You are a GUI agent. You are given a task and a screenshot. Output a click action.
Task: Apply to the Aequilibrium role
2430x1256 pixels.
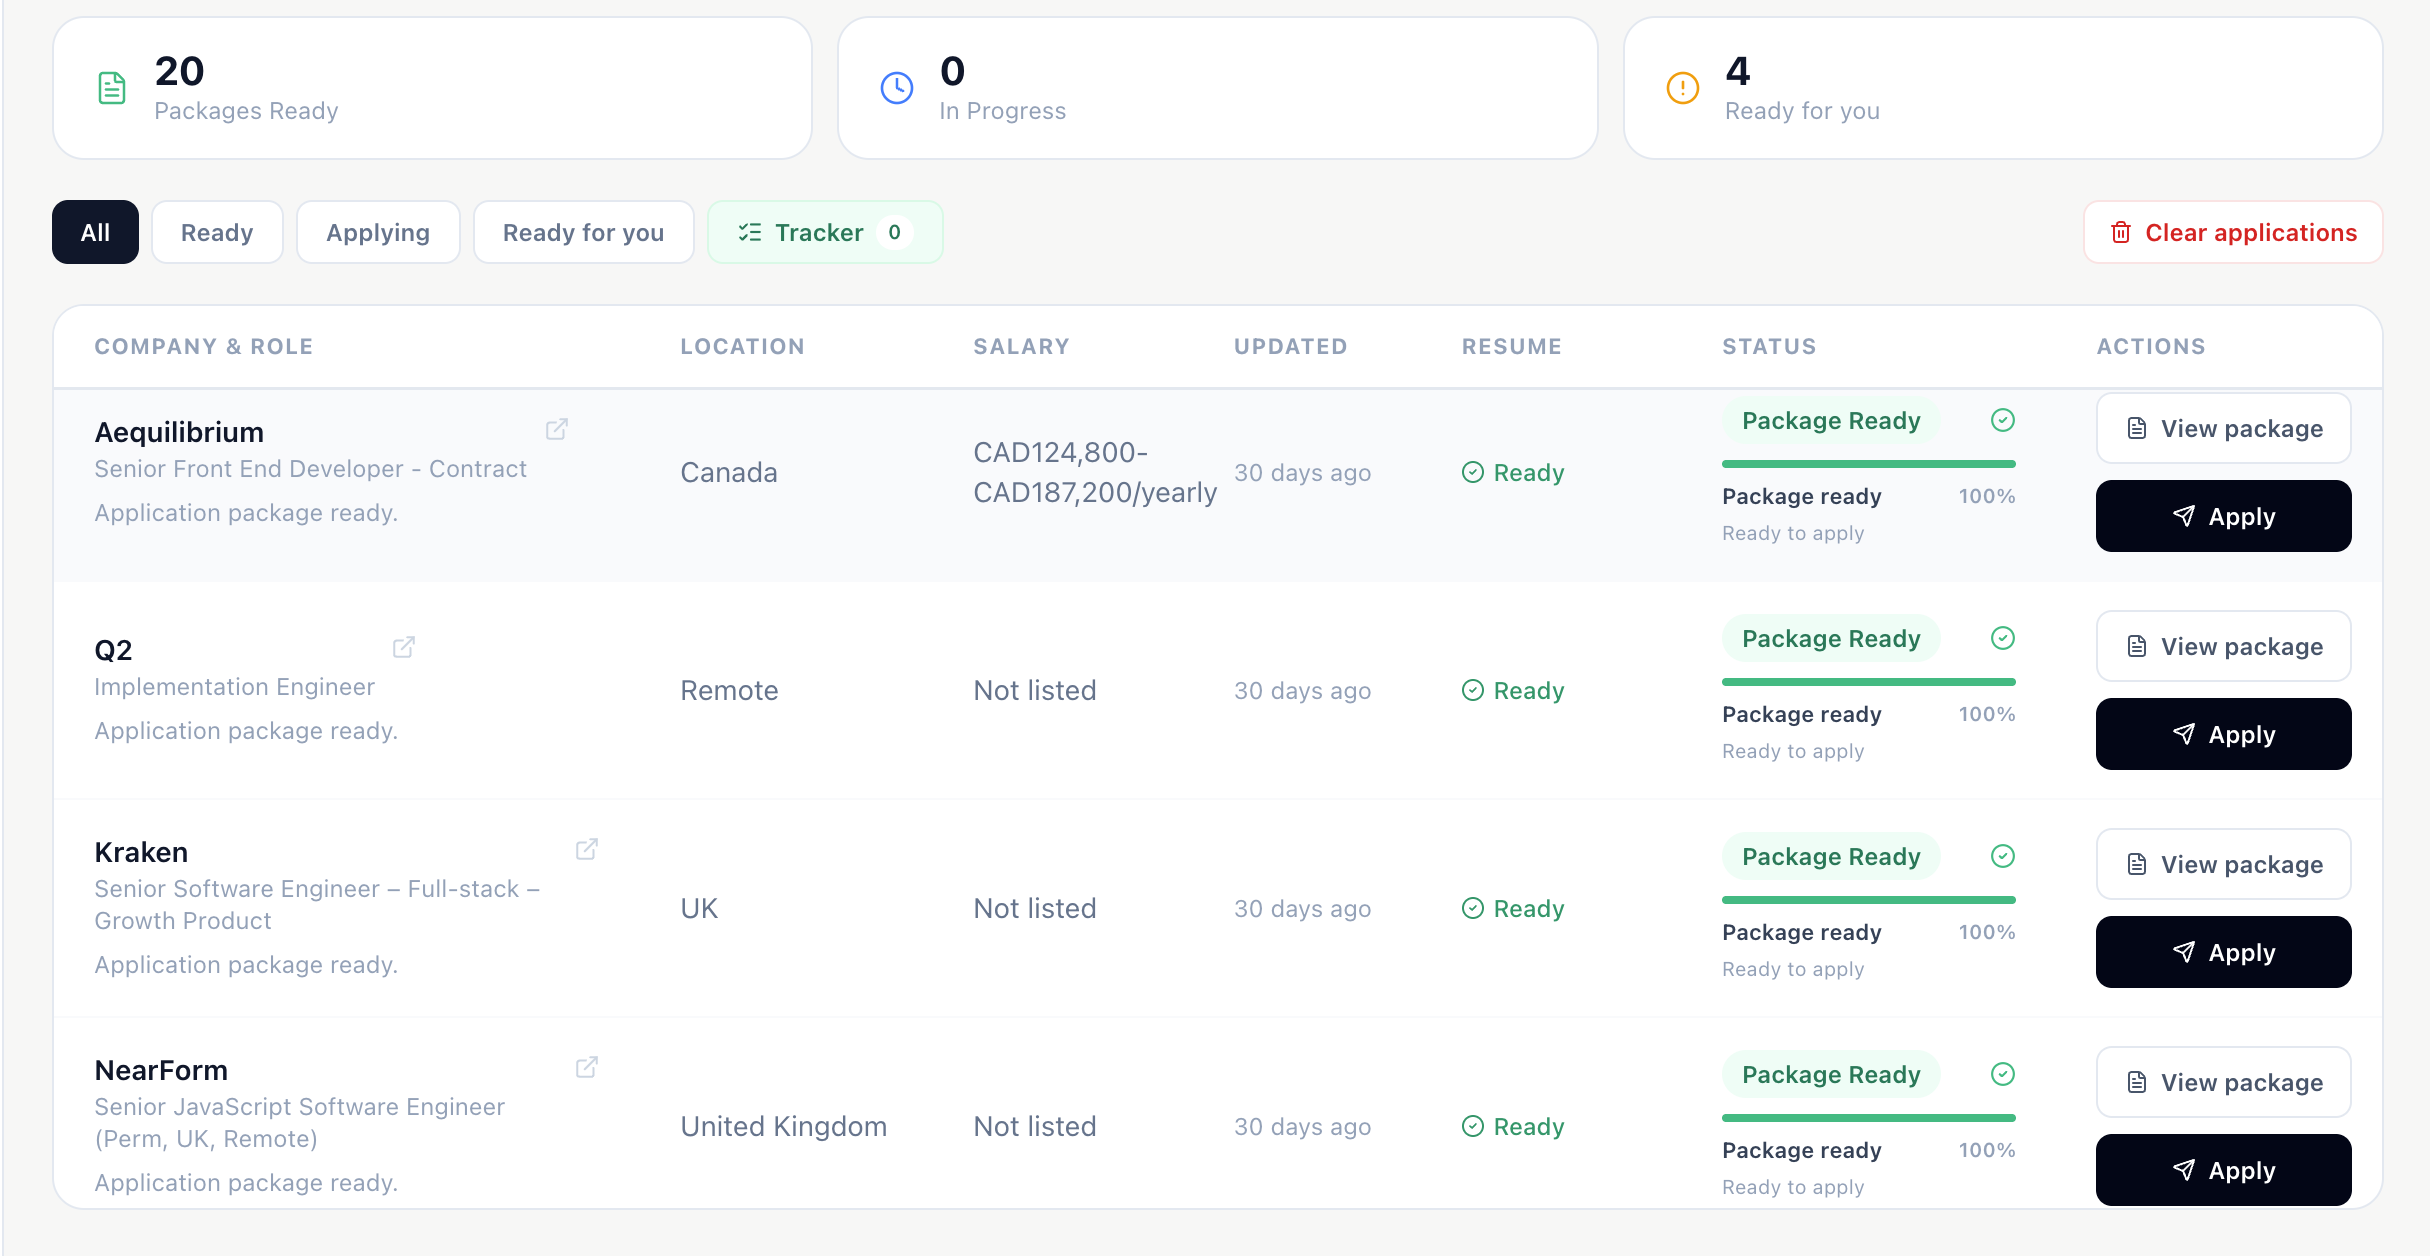click(x=2223, y=516)
